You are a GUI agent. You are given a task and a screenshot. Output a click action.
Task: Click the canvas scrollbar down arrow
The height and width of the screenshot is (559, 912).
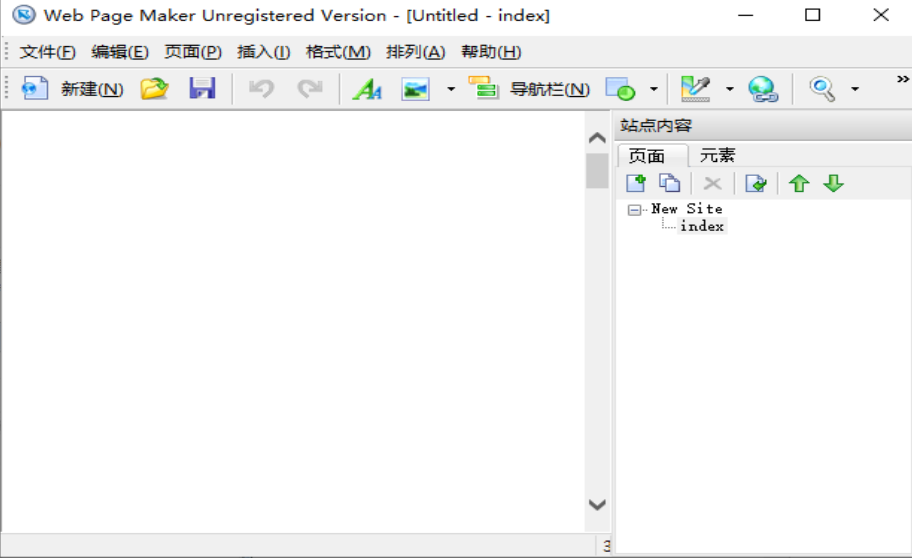coord(597,505)
